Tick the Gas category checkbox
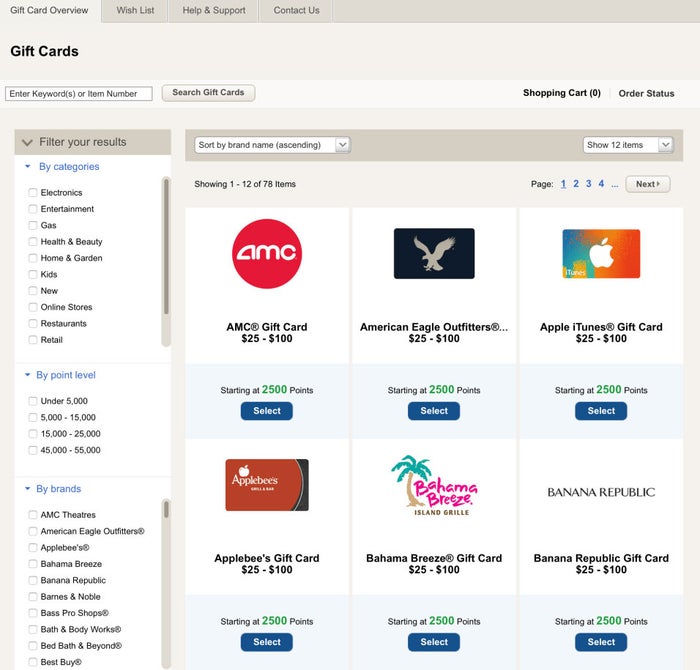Viewport: 700px width, 670px height. (x=33, y=225)
